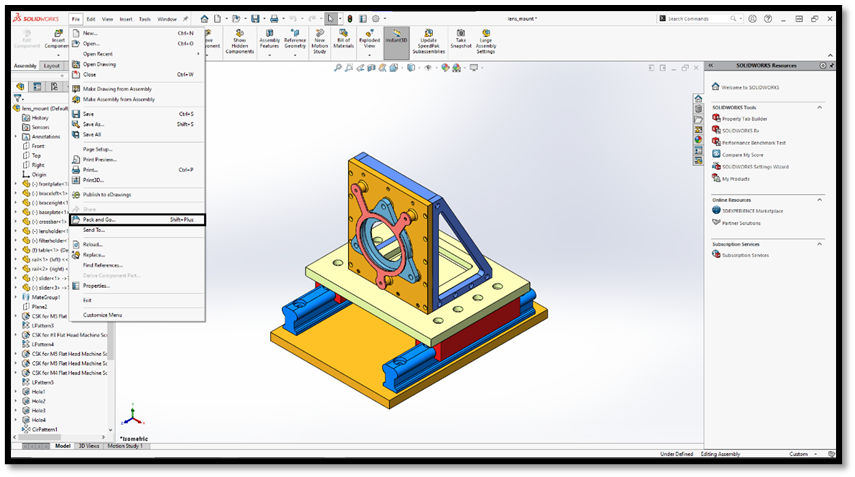Choose Save As from the File menu
This screenshot has width=855, height=477.
pyautogui.click(x=93, y=124)
